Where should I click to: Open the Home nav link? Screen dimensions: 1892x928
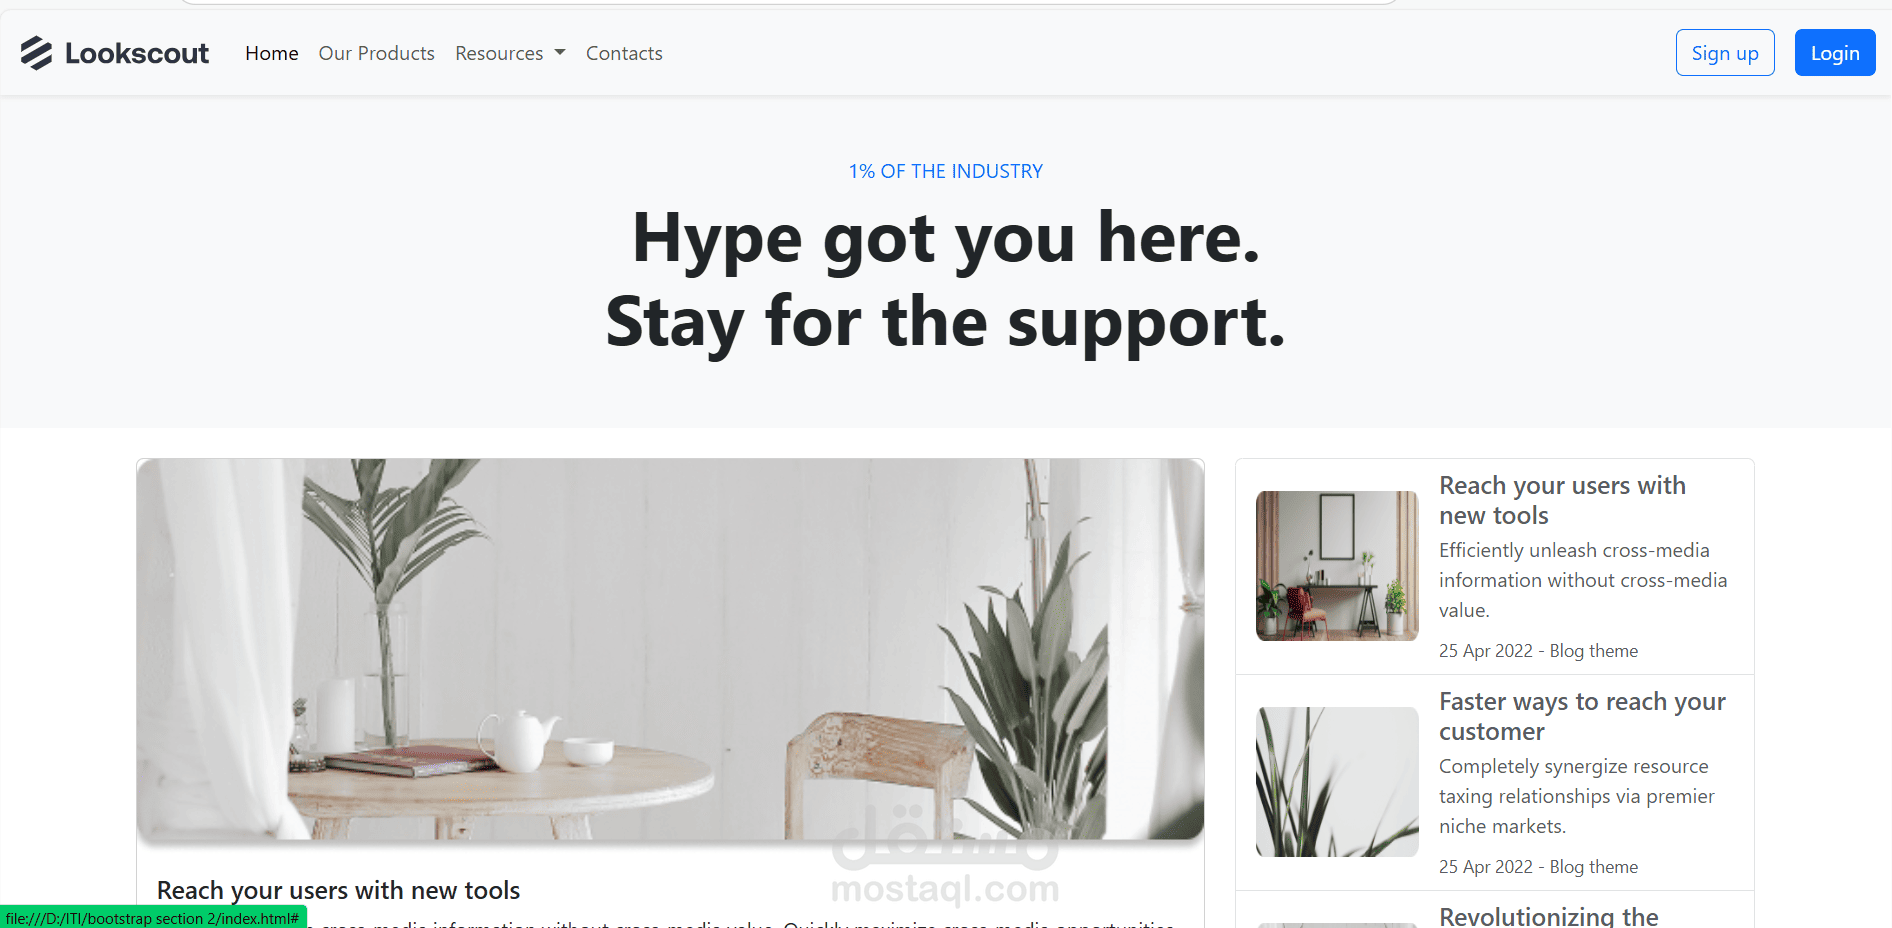[272, 53]
